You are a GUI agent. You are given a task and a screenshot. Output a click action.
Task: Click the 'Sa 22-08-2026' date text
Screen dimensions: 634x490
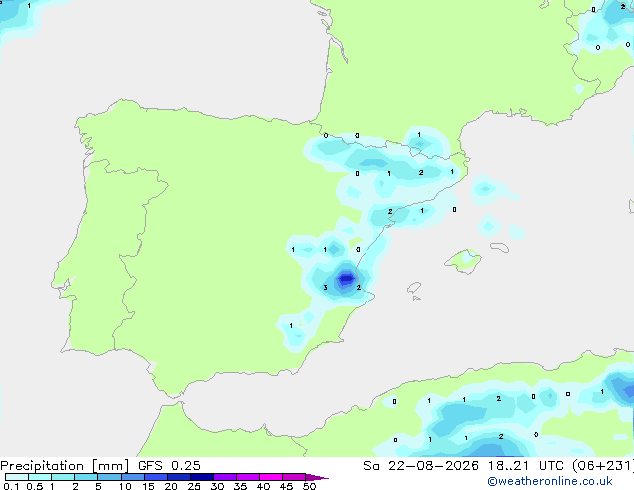point(421,466)
